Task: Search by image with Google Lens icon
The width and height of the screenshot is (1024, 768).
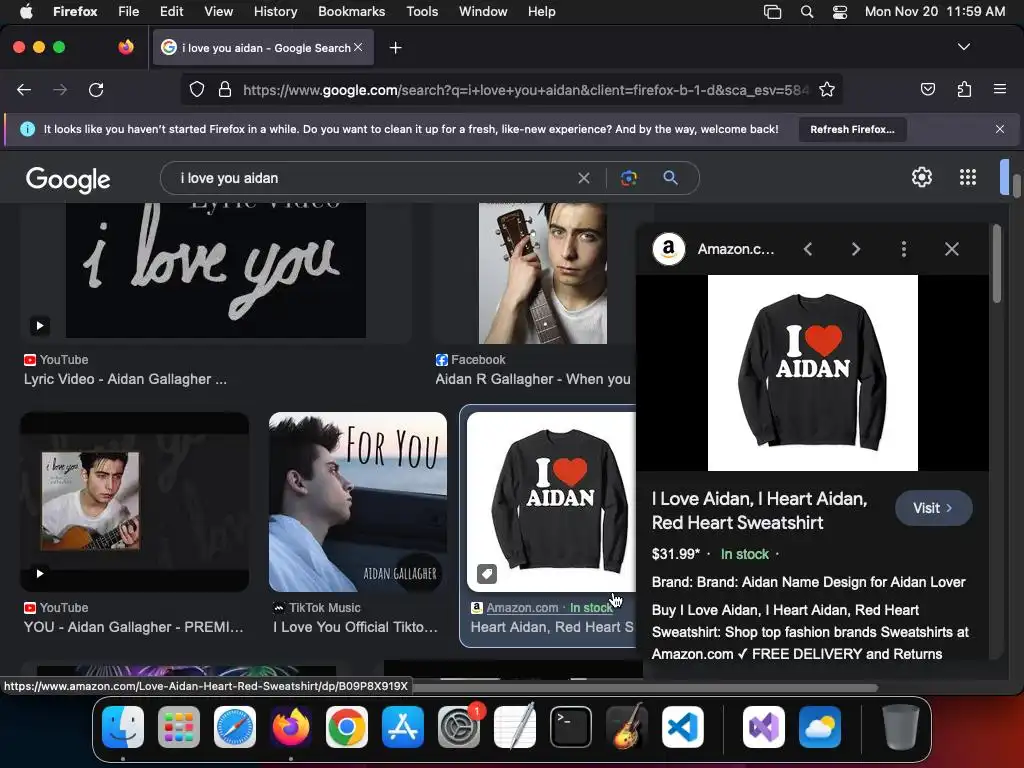Action: (x=628, y=178)
